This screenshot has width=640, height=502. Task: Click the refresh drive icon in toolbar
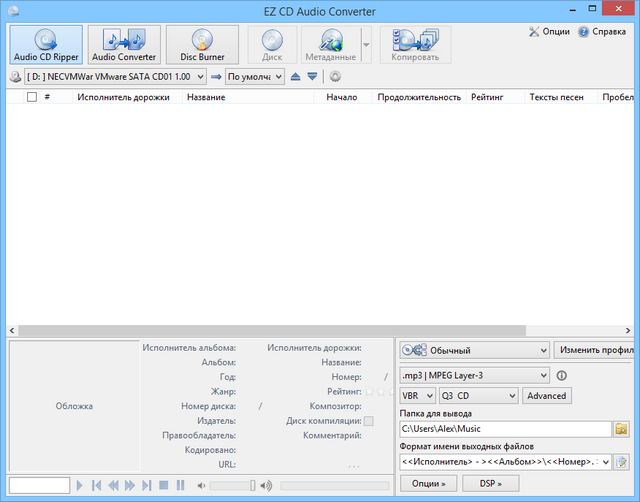click(336, 76)
